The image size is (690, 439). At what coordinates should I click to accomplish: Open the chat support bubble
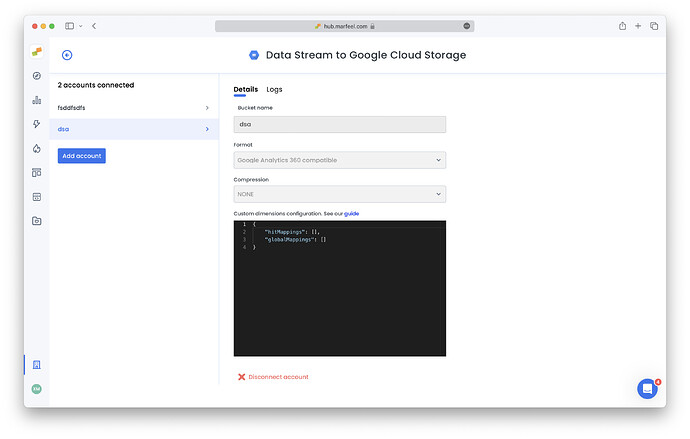coord(647,388)
